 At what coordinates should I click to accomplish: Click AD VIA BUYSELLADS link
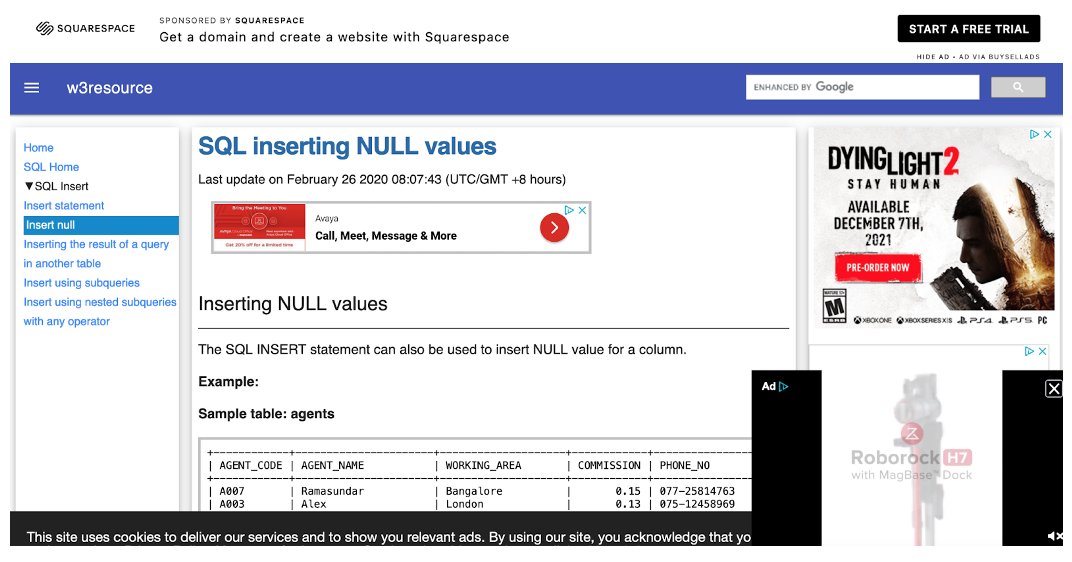[999, 57]
